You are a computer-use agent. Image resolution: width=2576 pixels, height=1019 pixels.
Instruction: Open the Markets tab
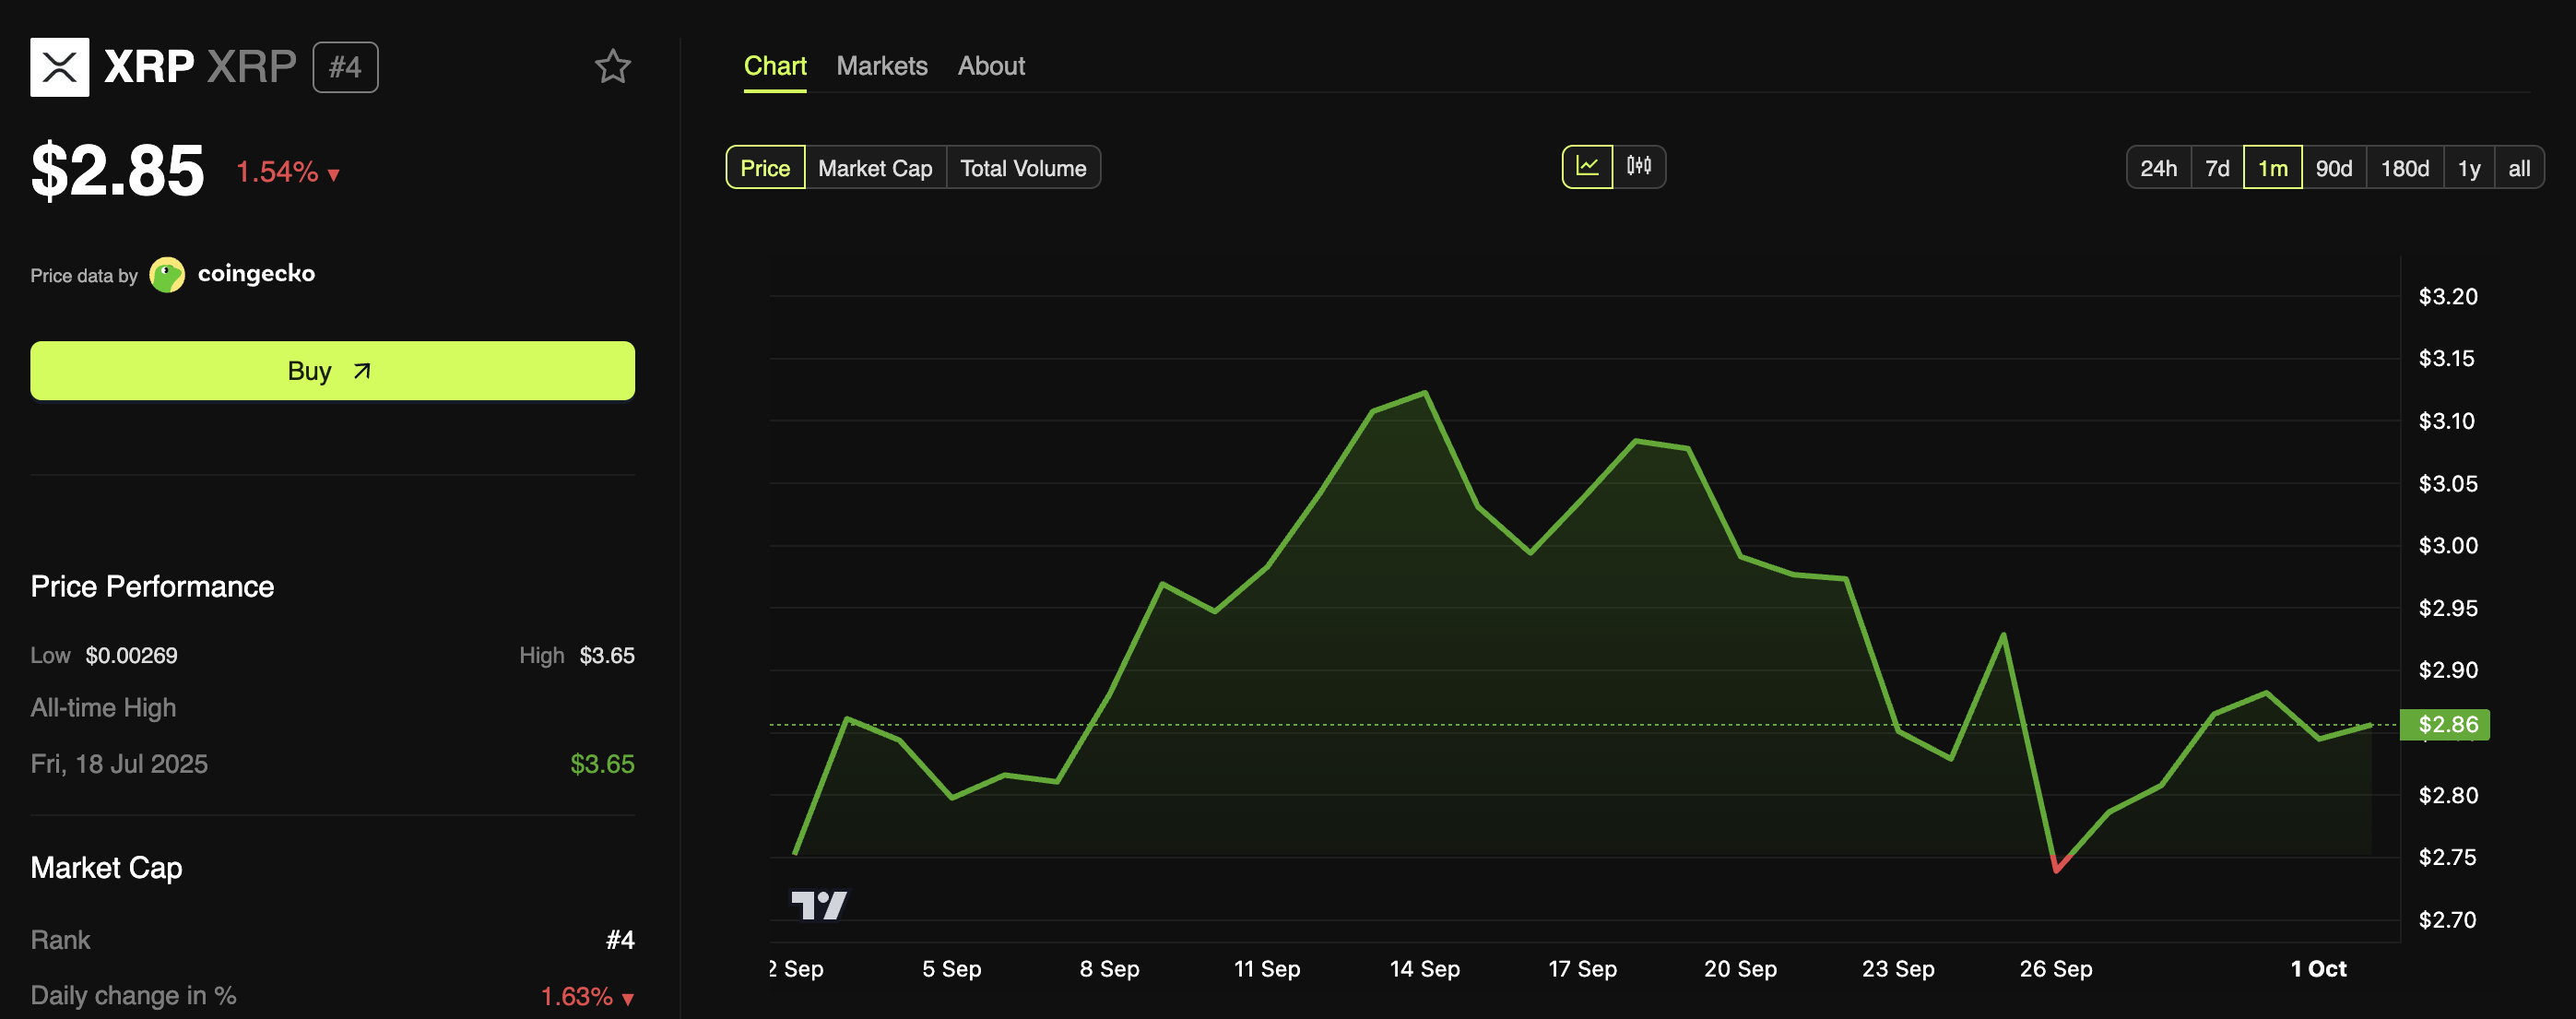point(881,66)
